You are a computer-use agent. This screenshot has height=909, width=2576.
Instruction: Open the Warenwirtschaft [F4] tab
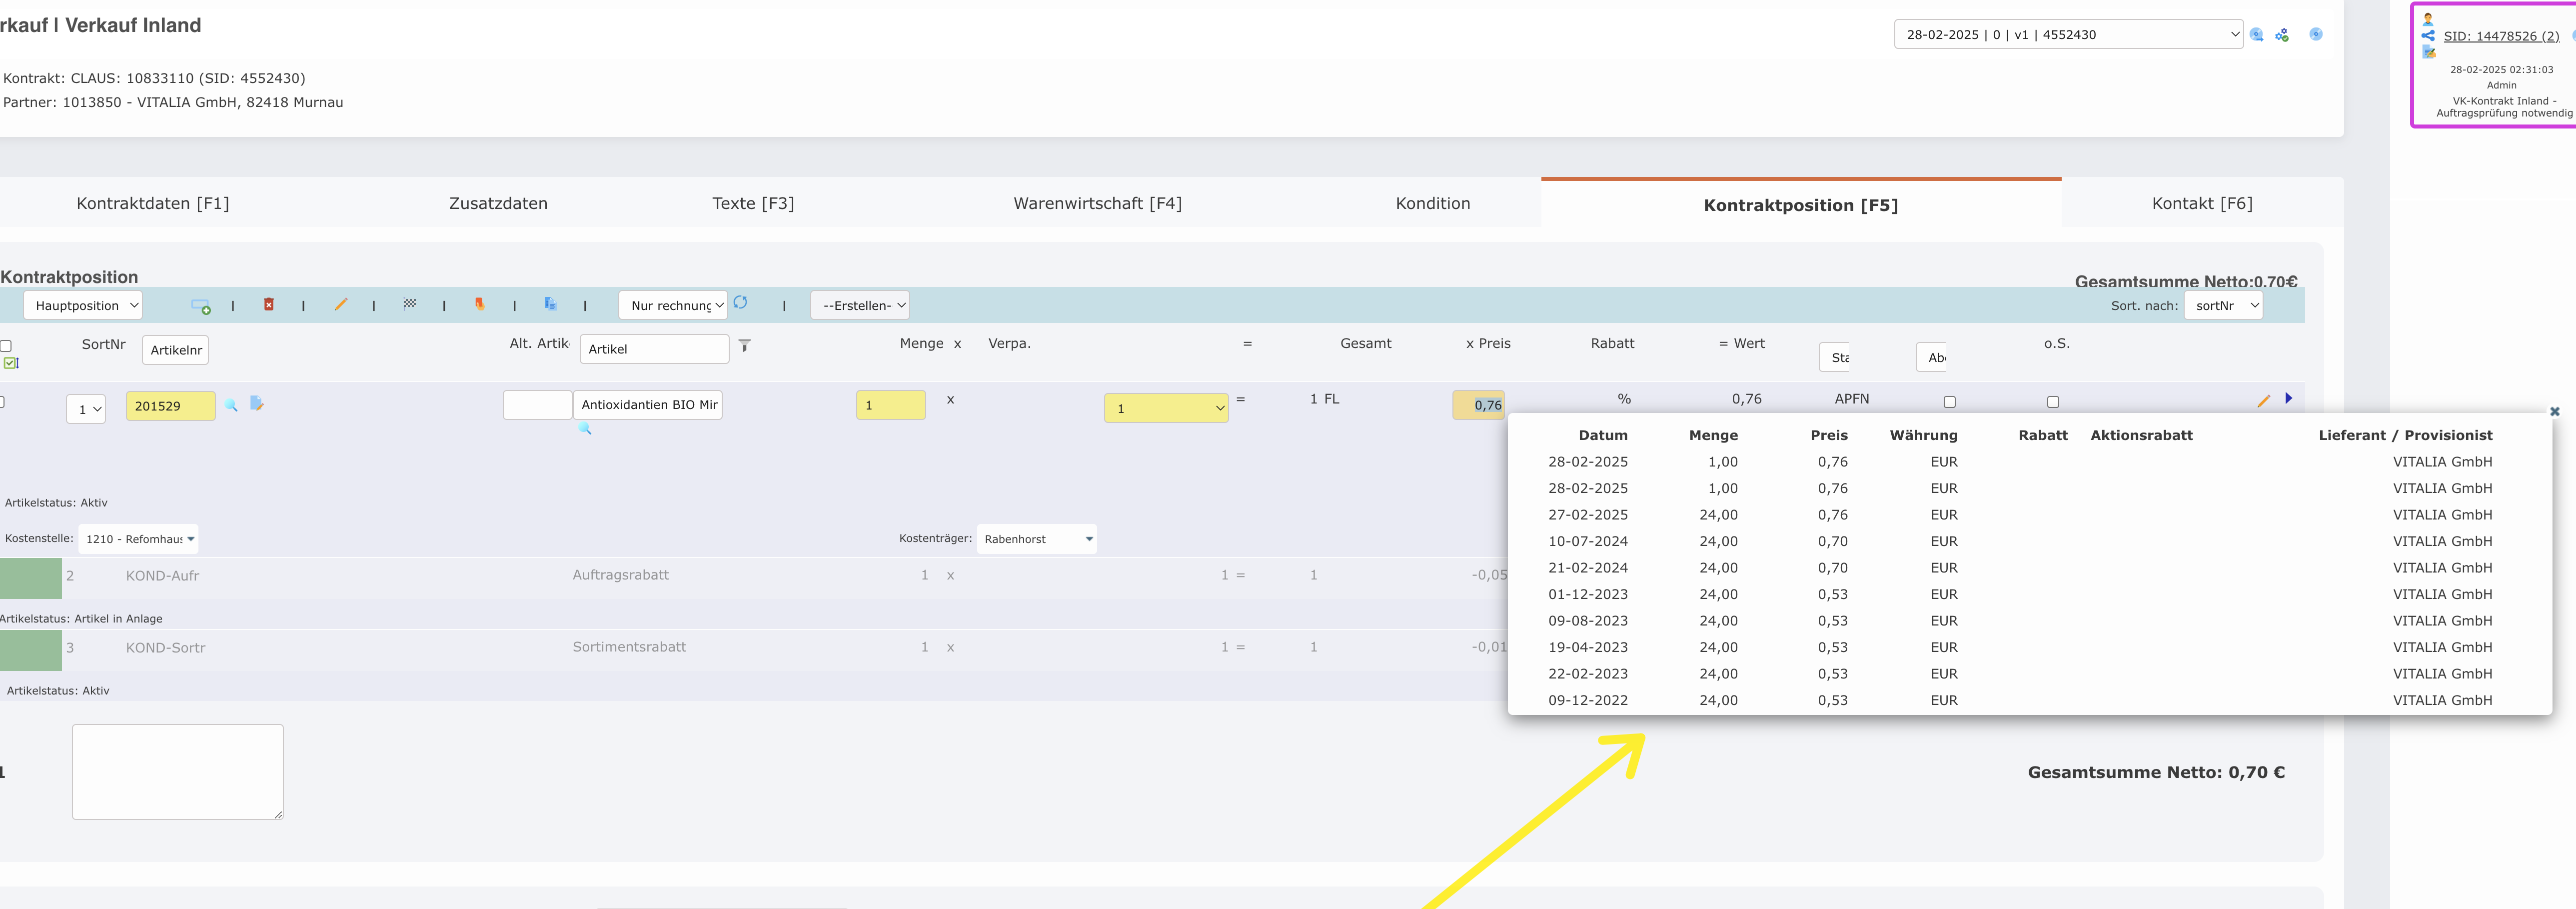pos(1097,204)
